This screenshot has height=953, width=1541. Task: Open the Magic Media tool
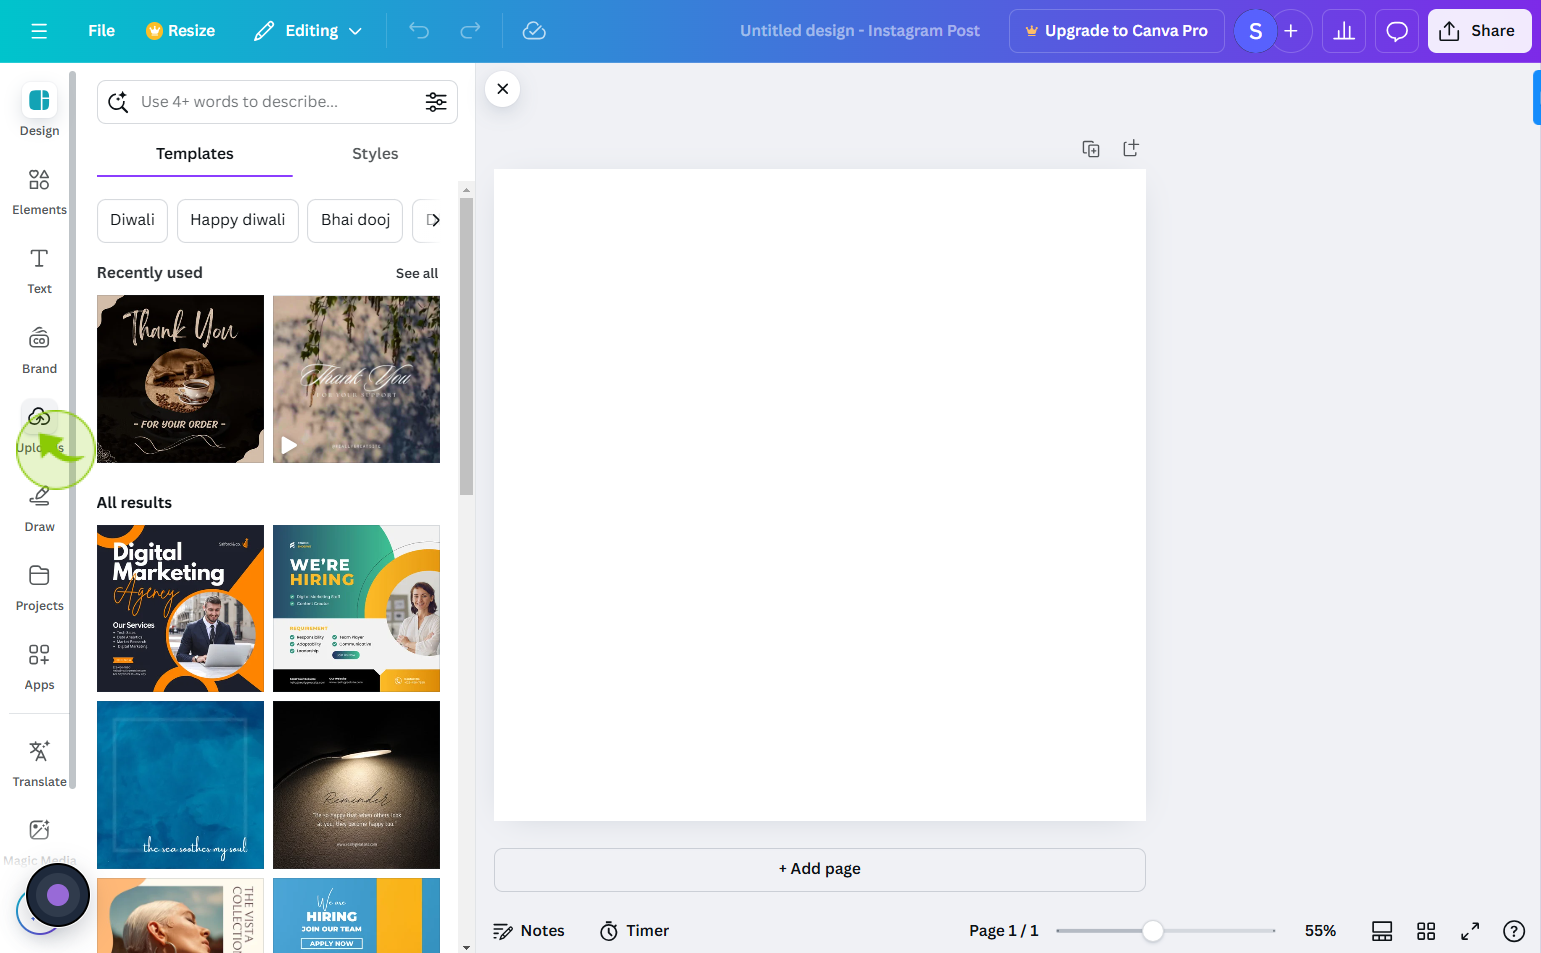tap(39, 842)
